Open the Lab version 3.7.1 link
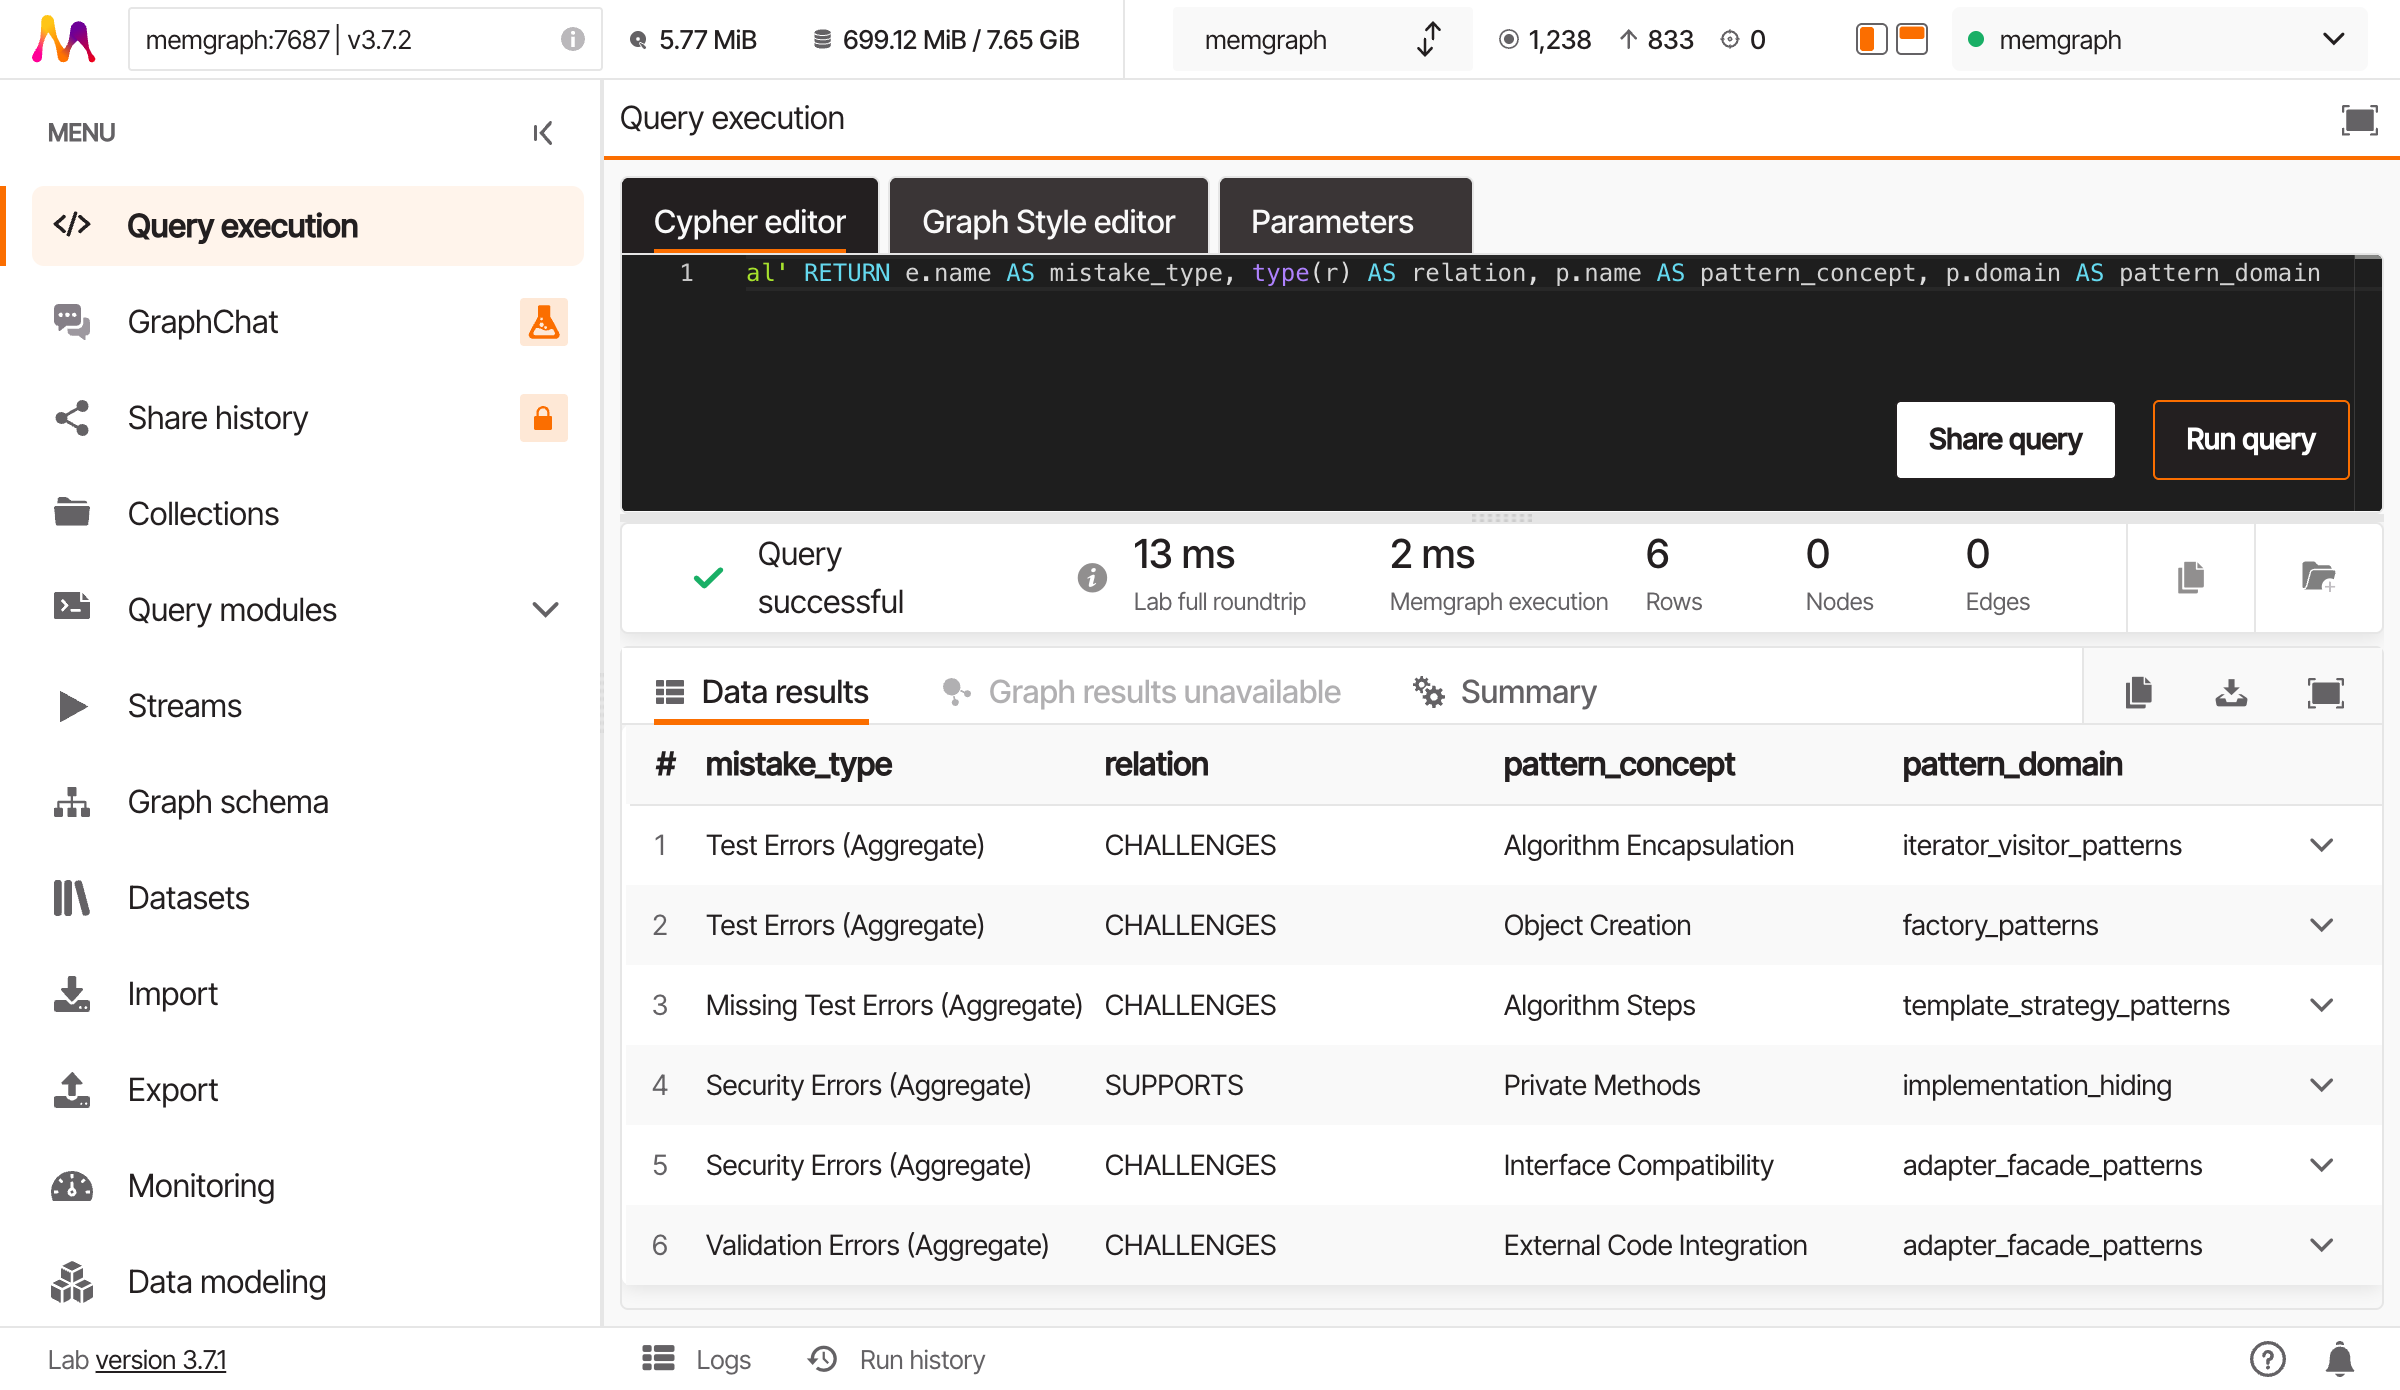The width and height of the screenshot is (2400, 1390). [x=160, y=1360]
